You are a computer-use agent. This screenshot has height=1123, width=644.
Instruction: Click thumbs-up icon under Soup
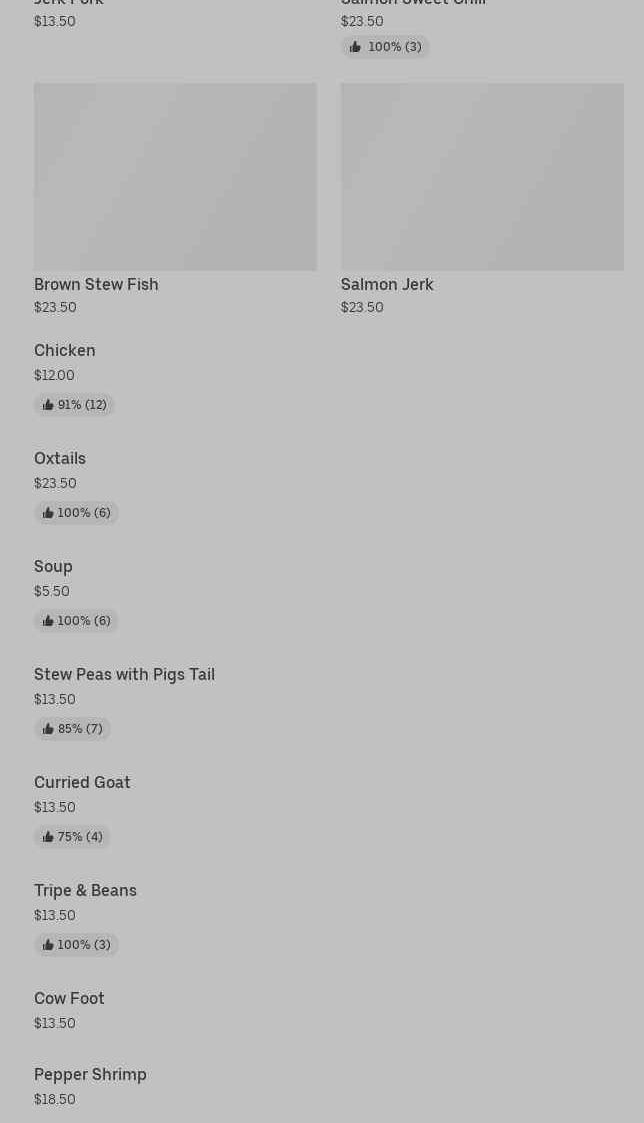point(48,621)
